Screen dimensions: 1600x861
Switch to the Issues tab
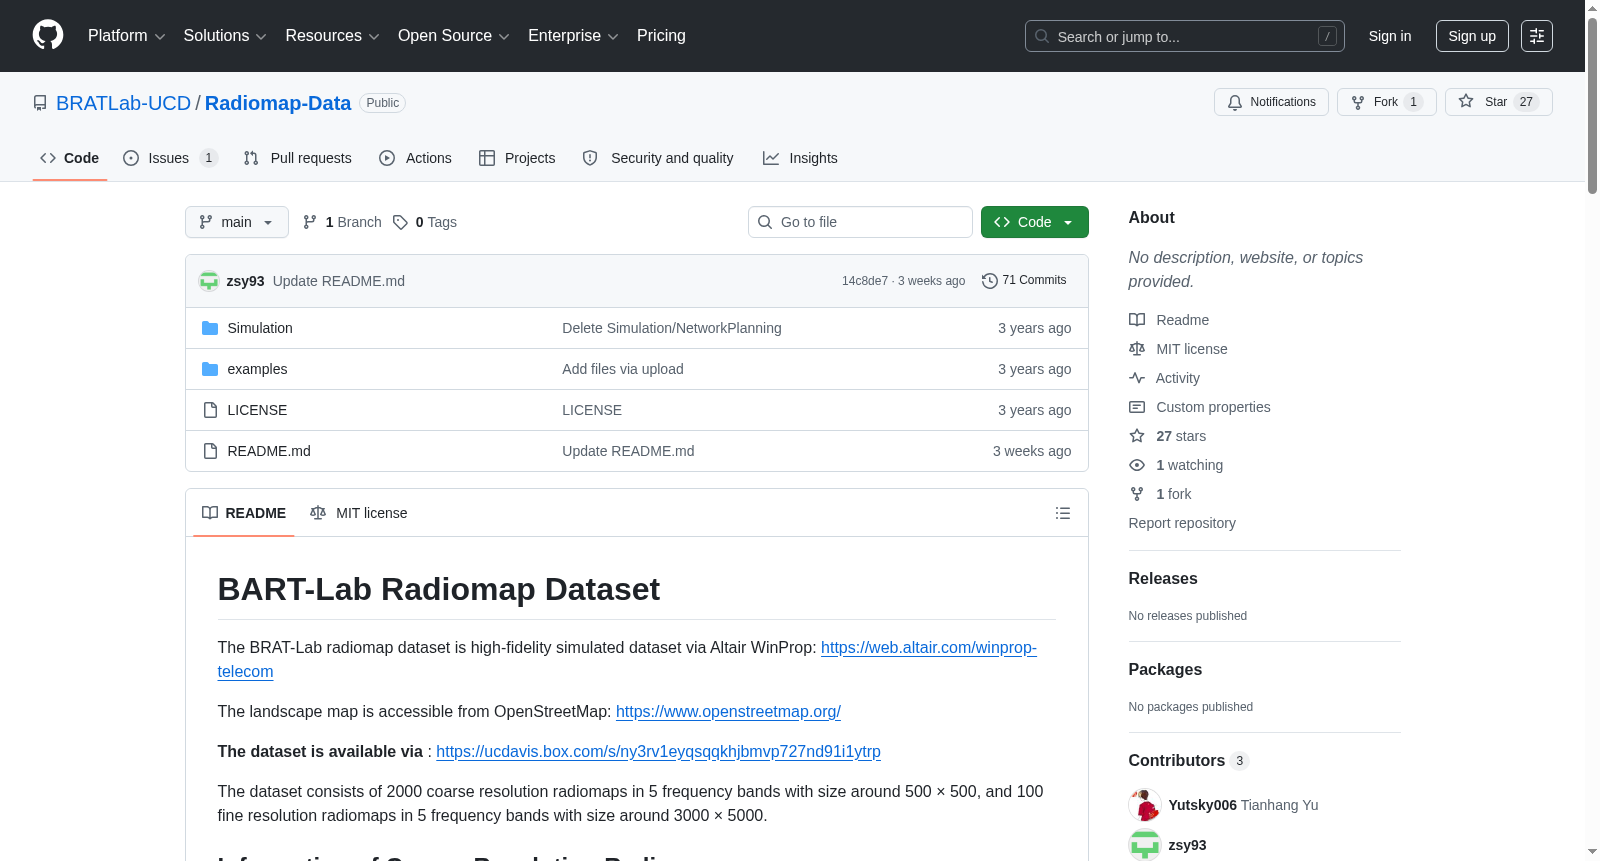170,158
